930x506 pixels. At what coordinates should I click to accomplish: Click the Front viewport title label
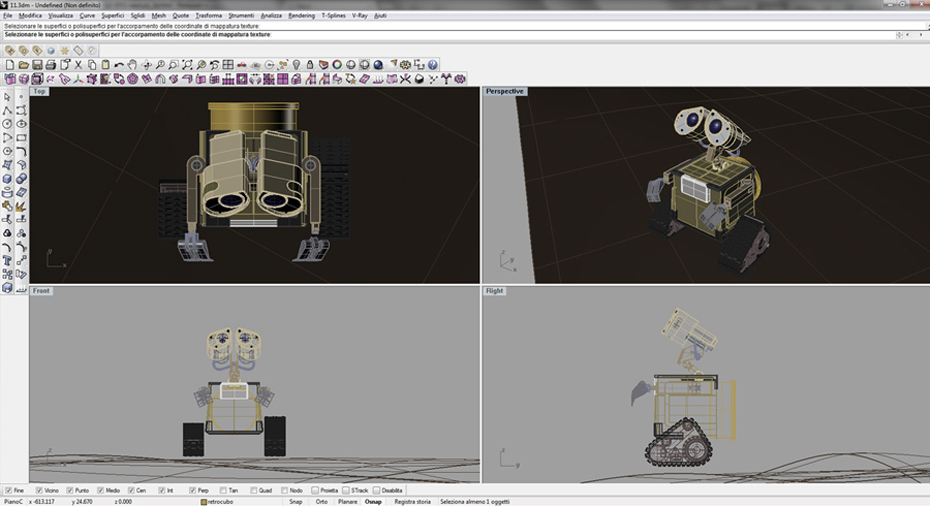coord(42,291)
